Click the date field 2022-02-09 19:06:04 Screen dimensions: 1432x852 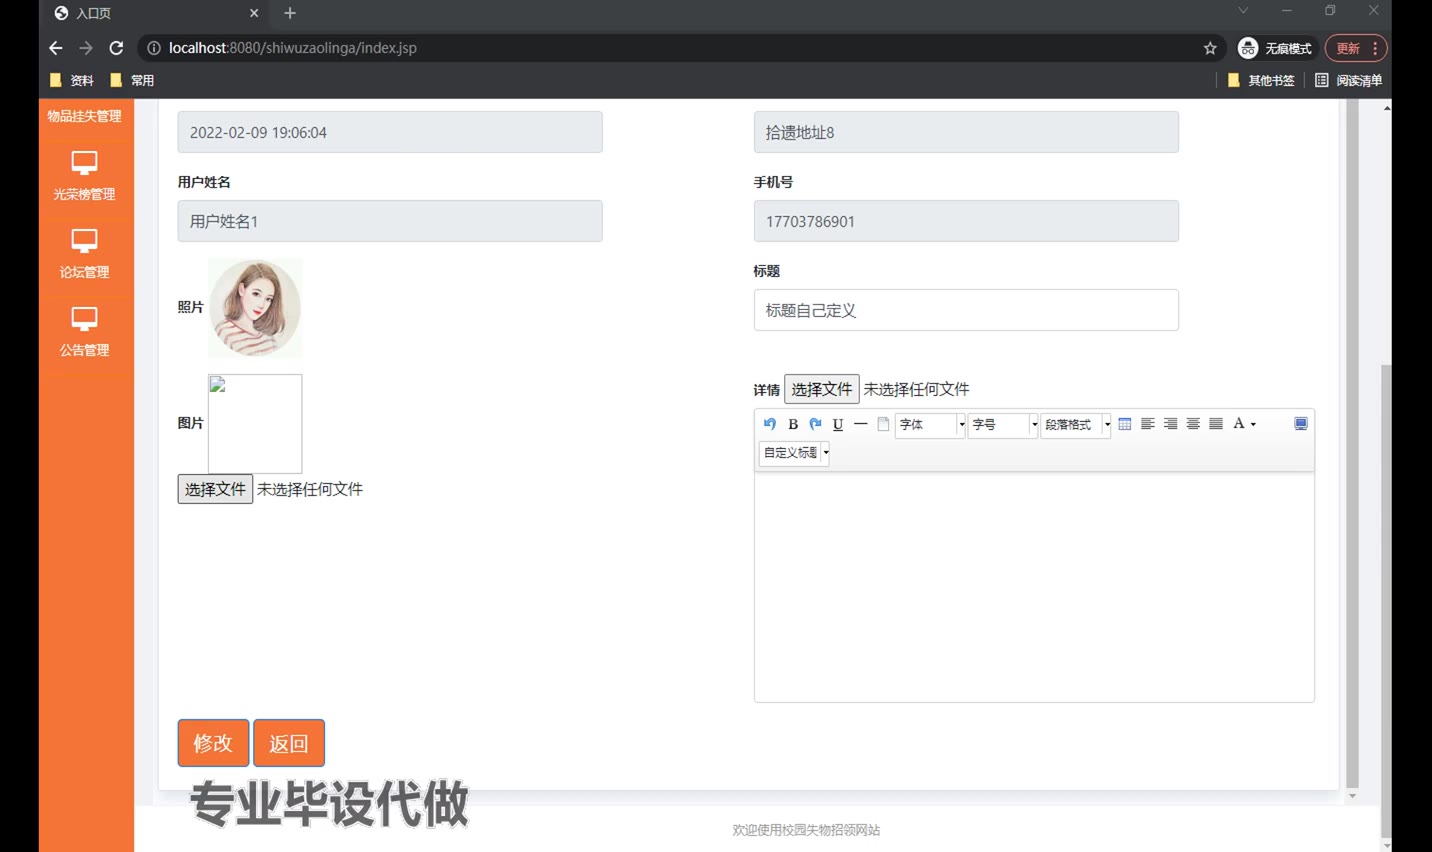click(390, 132)
